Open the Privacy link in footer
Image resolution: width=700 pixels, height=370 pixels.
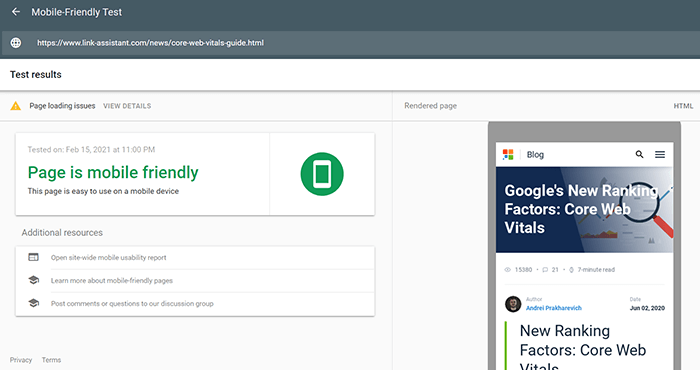coord(21,360)
